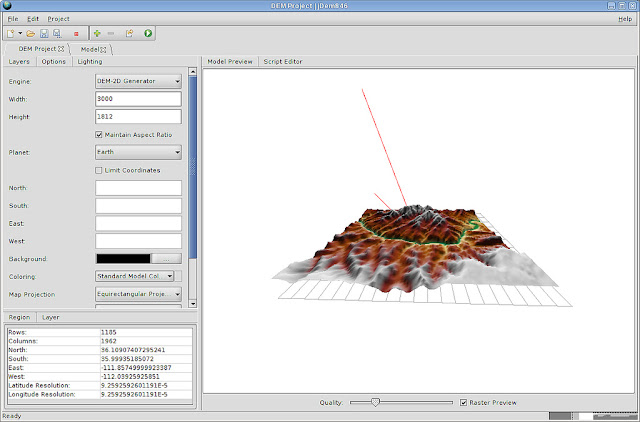Switch to the Lighting tab
Screen dimensions: 640x422
click(90, 62)
